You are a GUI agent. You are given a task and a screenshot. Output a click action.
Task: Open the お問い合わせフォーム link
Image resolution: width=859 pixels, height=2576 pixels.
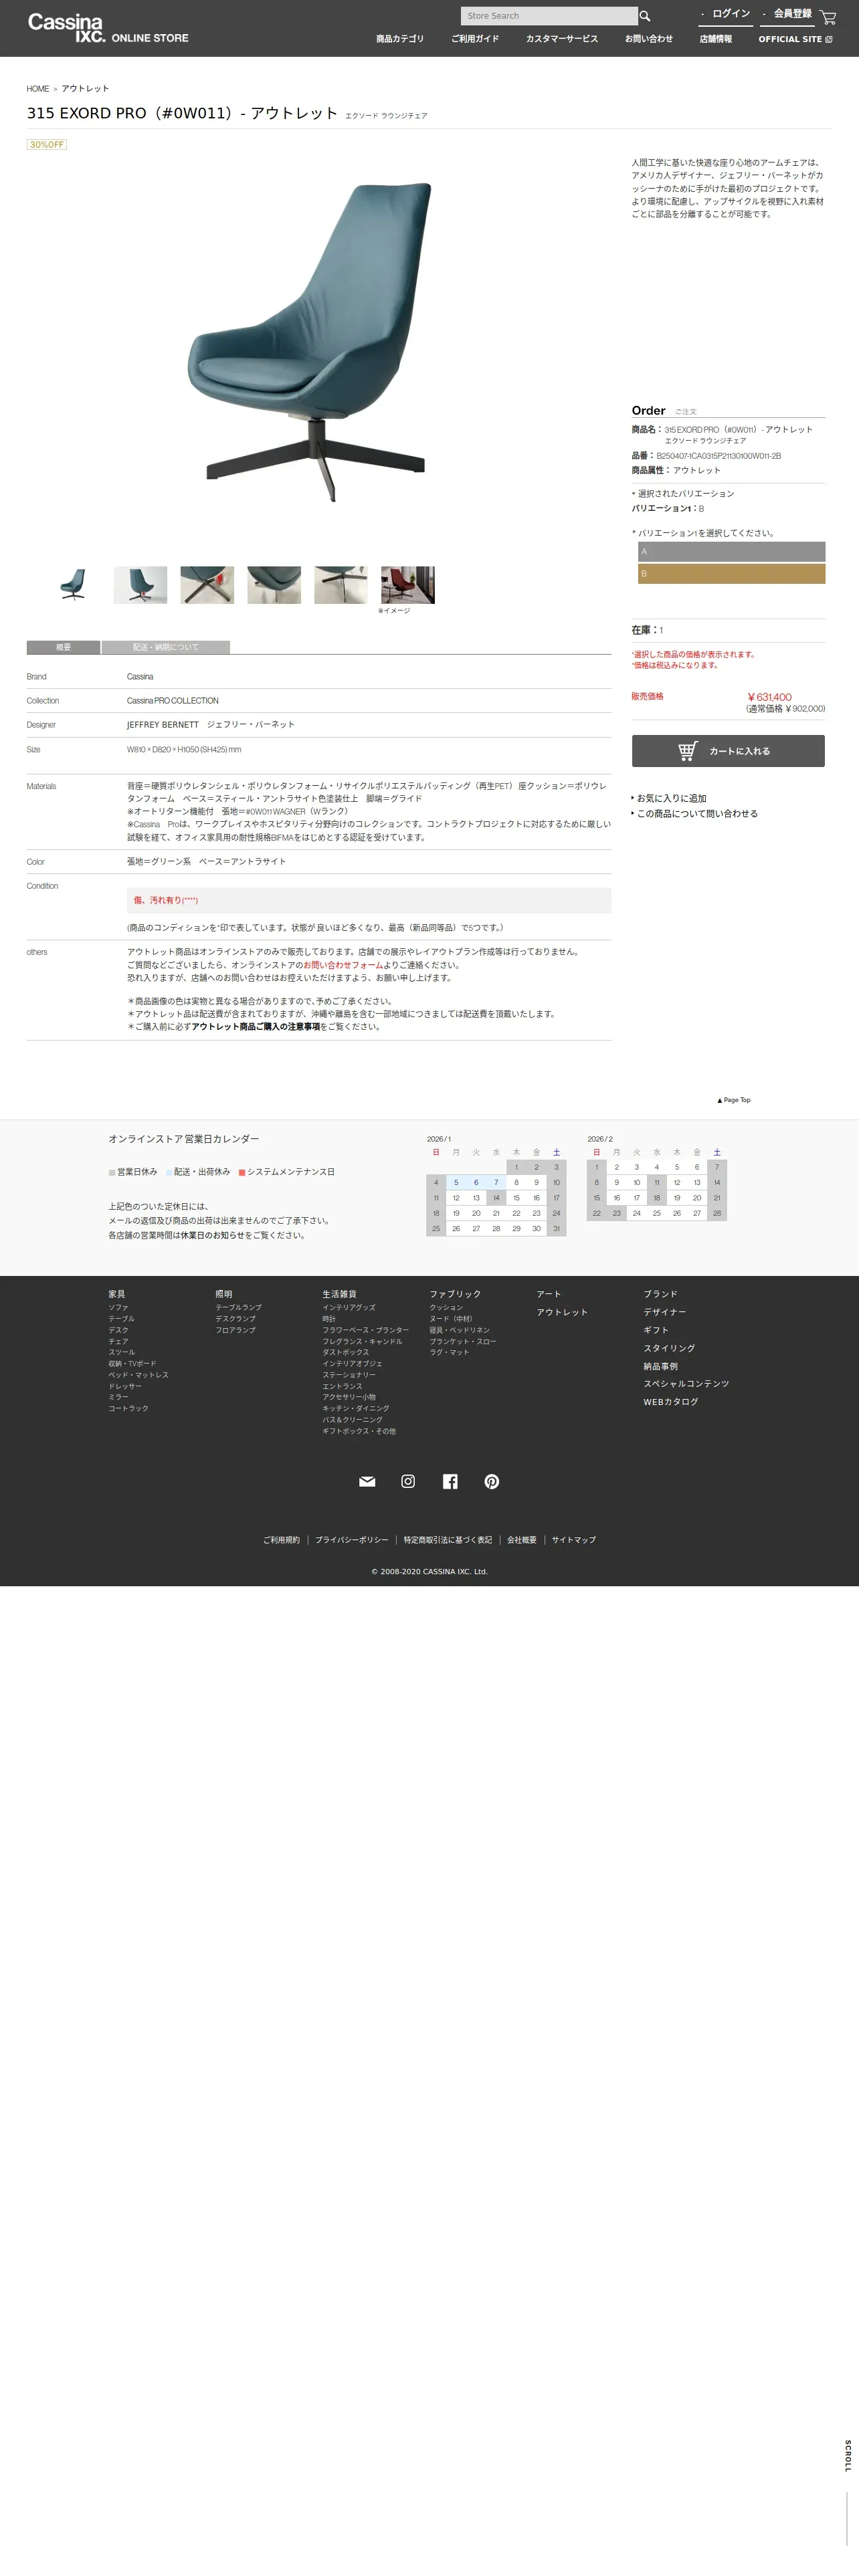pos(343,965)
